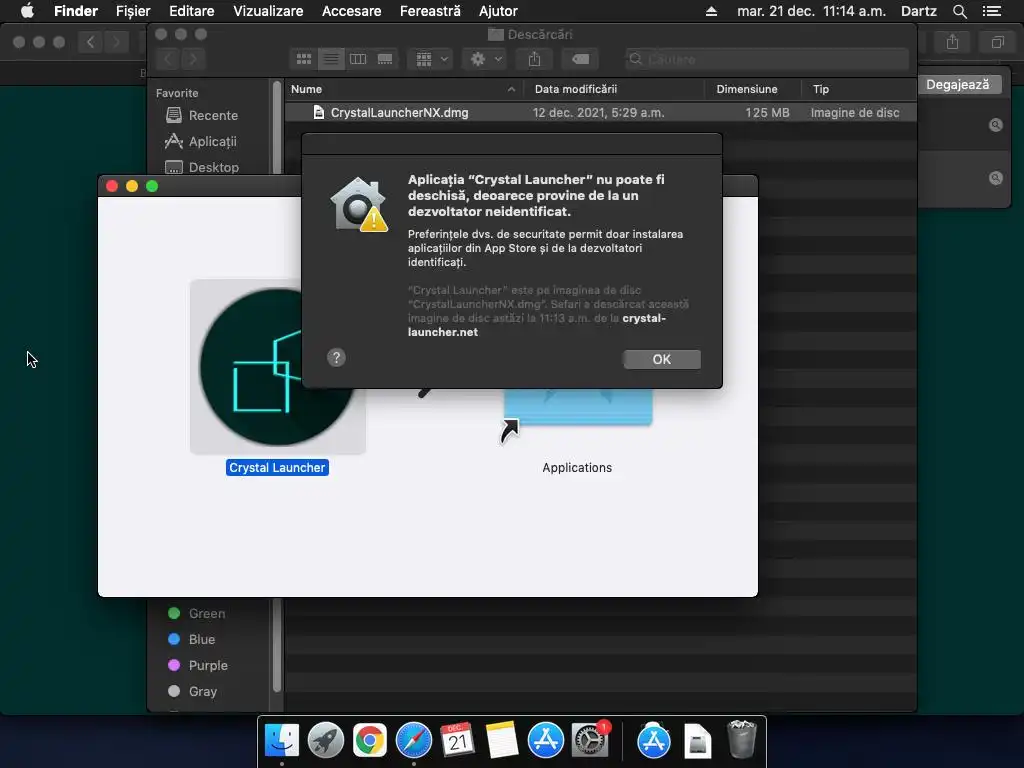Click the tabs overview icon in background window

point(997,42)
